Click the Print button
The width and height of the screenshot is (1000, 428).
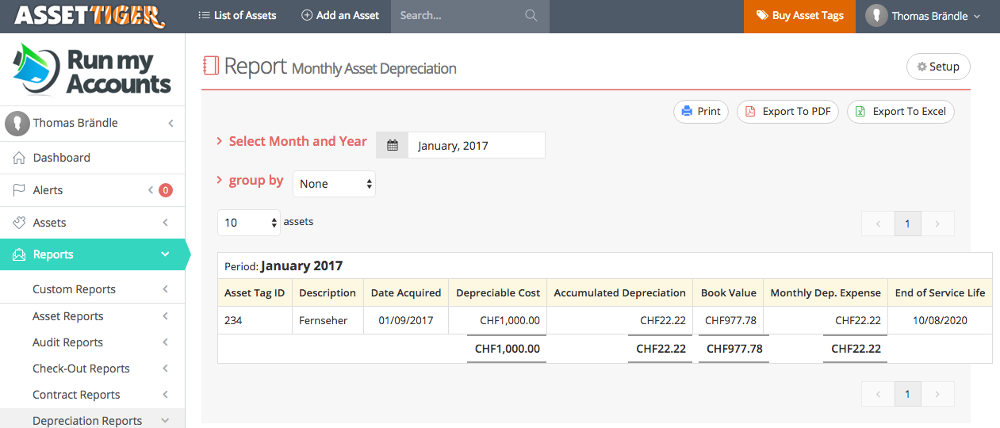coord(700,112)
